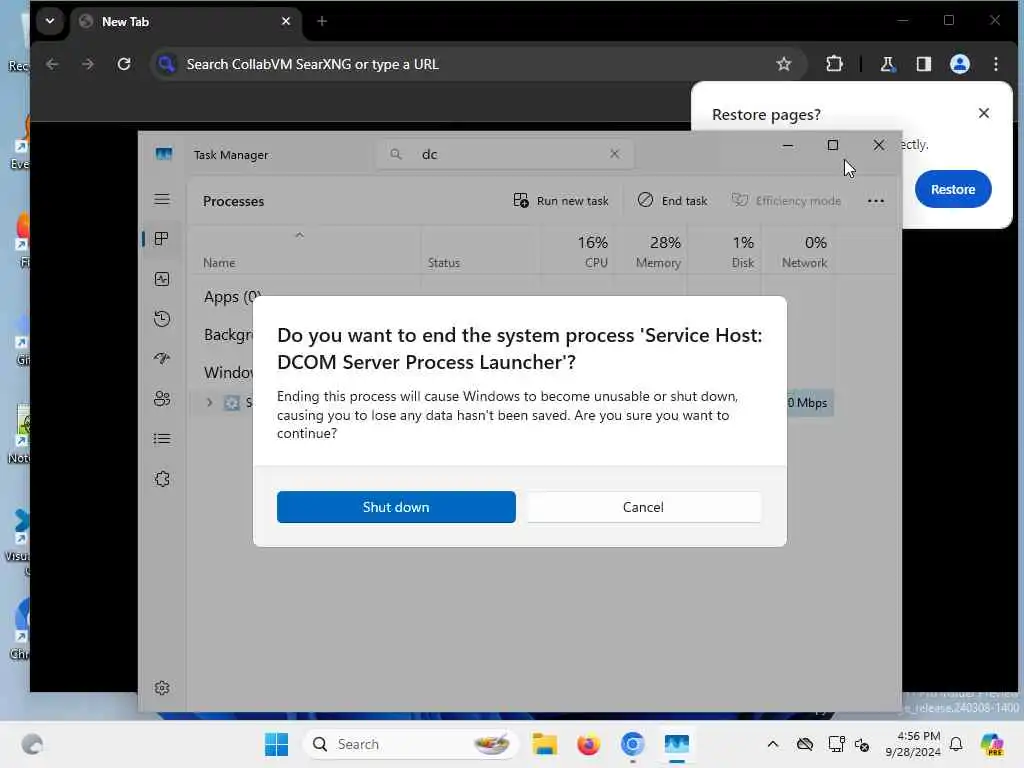Open the Users page icon

(x=162, y=398)
